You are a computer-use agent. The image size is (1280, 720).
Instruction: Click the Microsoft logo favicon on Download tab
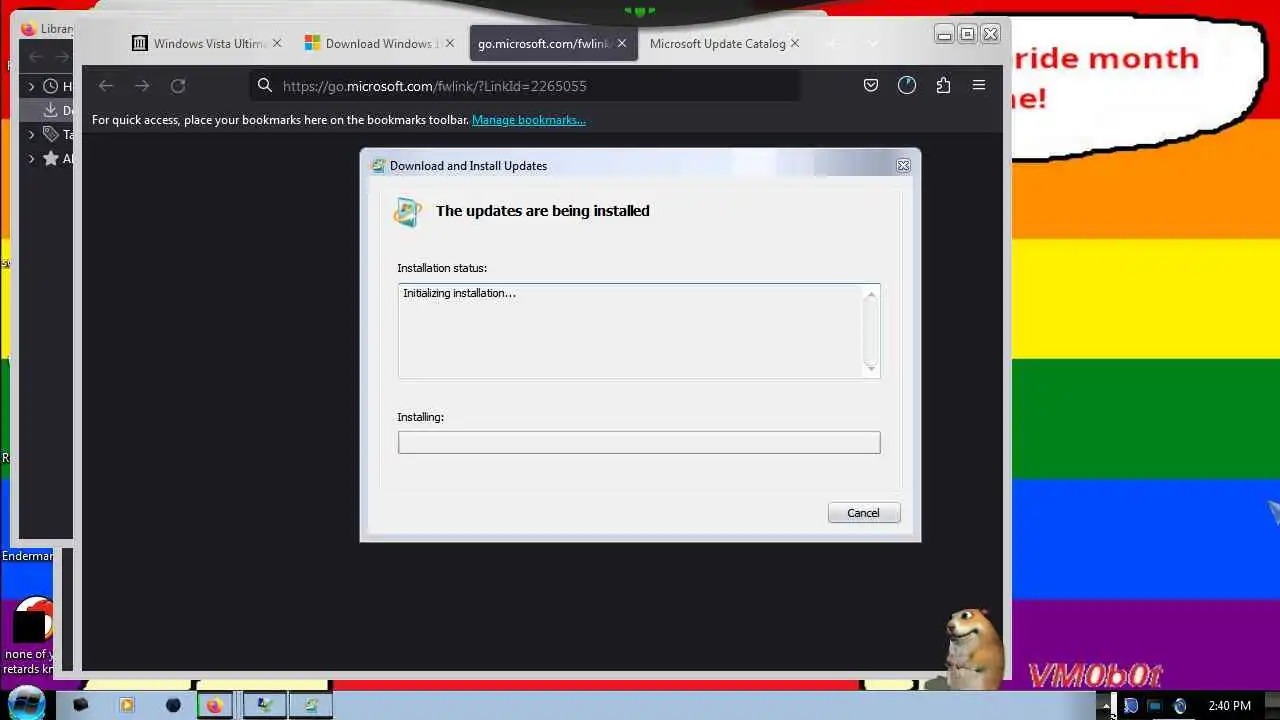(x=312, y=43)
